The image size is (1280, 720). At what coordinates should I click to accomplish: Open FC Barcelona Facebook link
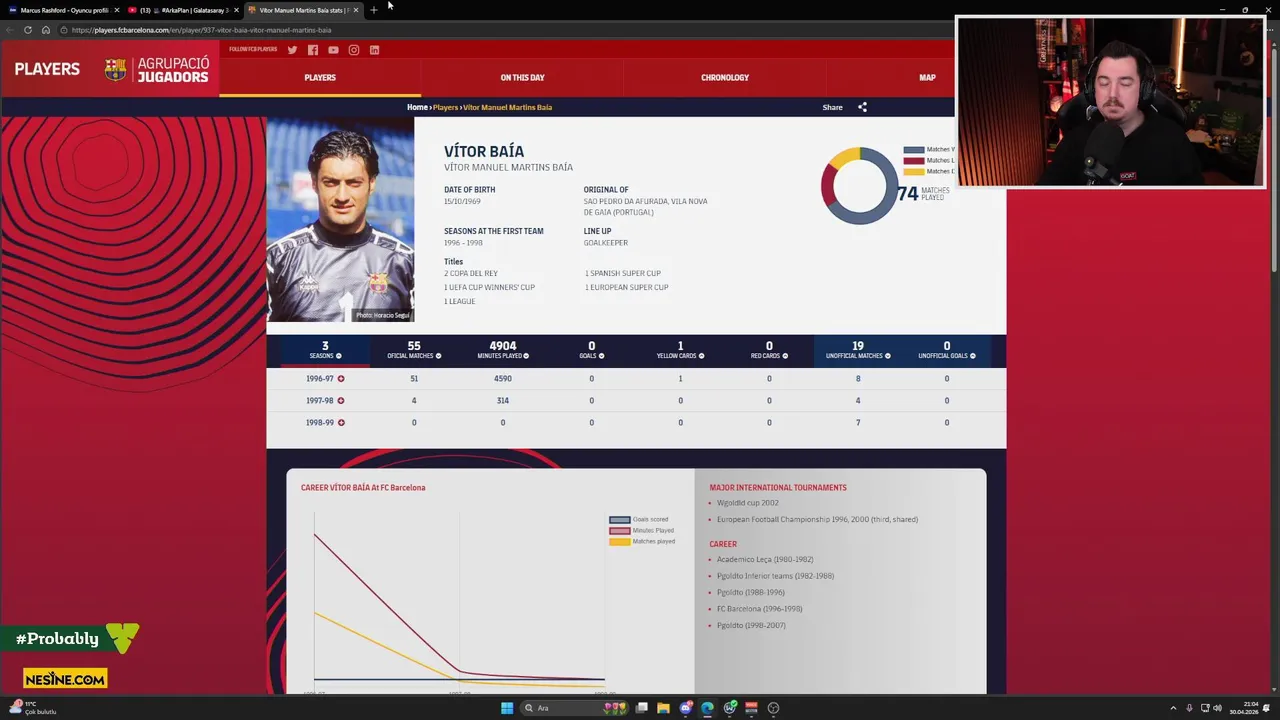click(x=313, y=50)
